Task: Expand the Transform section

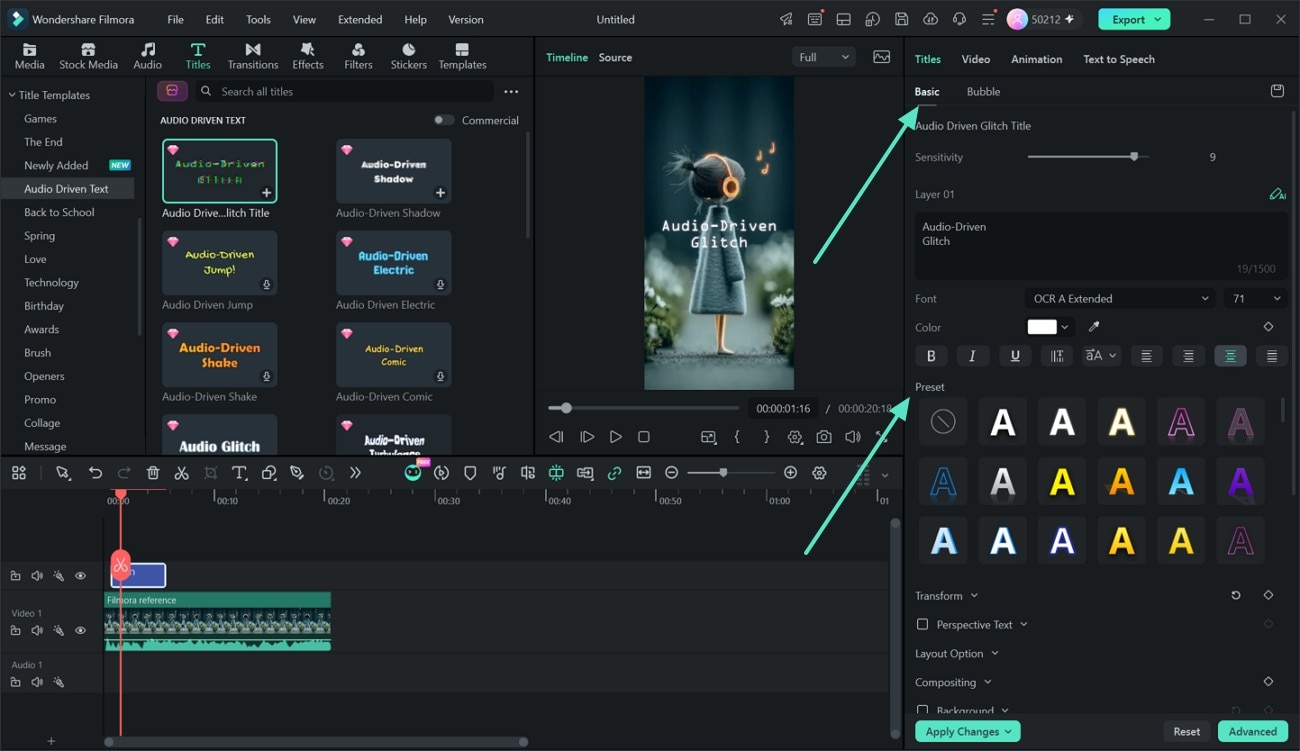Action: point(947,595)
